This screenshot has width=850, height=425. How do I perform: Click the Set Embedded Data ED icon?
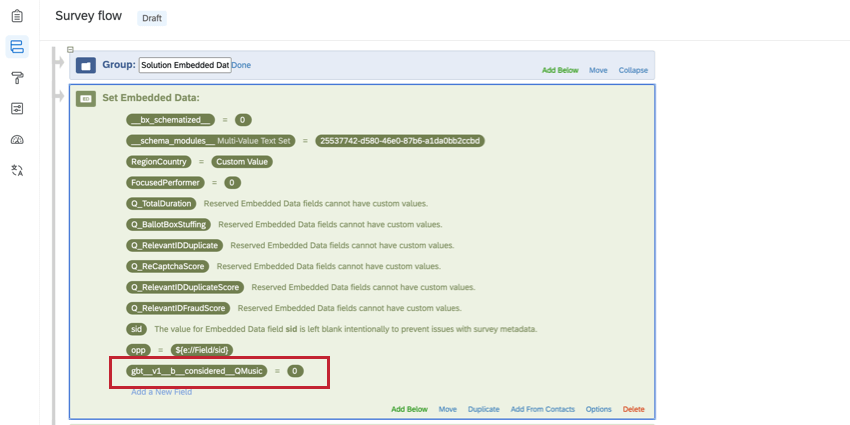tap(86, 99)
